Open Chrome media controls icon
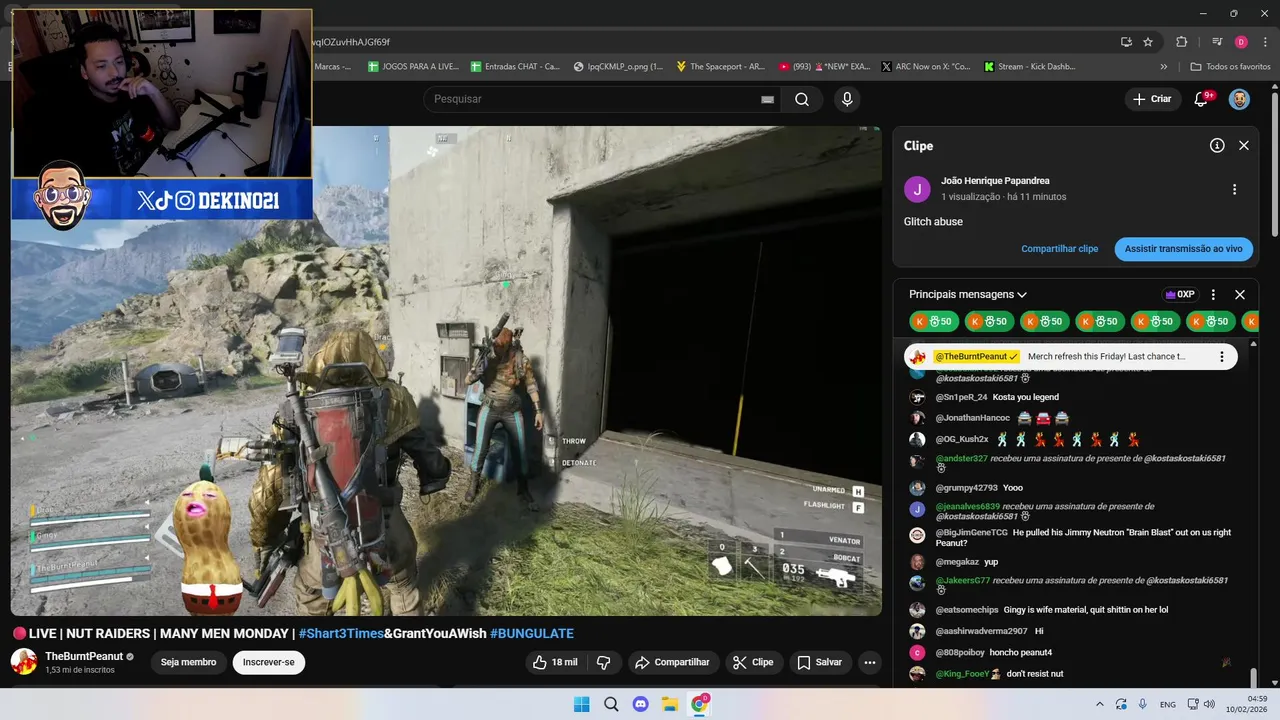This screenshot has width=1280, height=720. coord(1217,42)
